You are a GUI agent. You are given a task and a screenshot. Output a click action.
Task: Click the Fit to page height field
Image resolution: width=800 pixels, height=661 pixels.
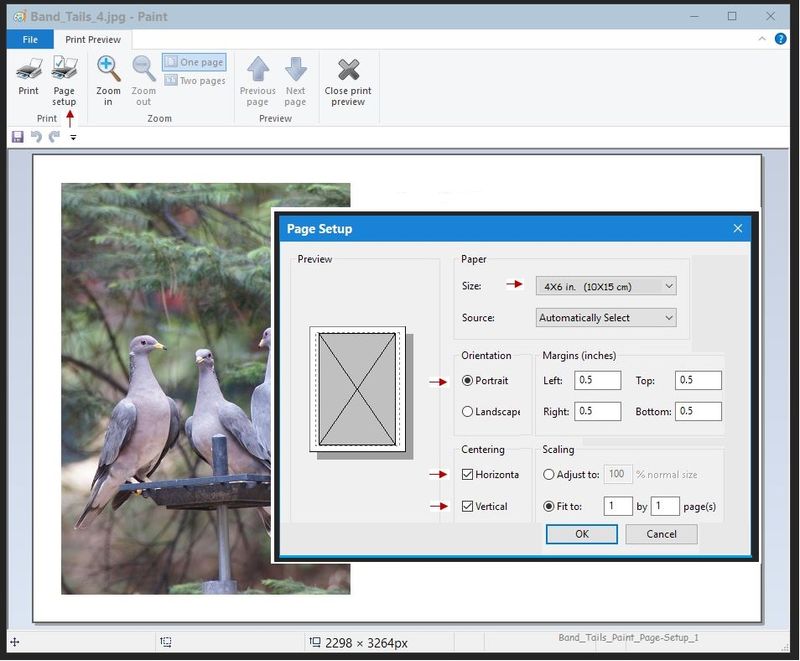coord(665,506)
